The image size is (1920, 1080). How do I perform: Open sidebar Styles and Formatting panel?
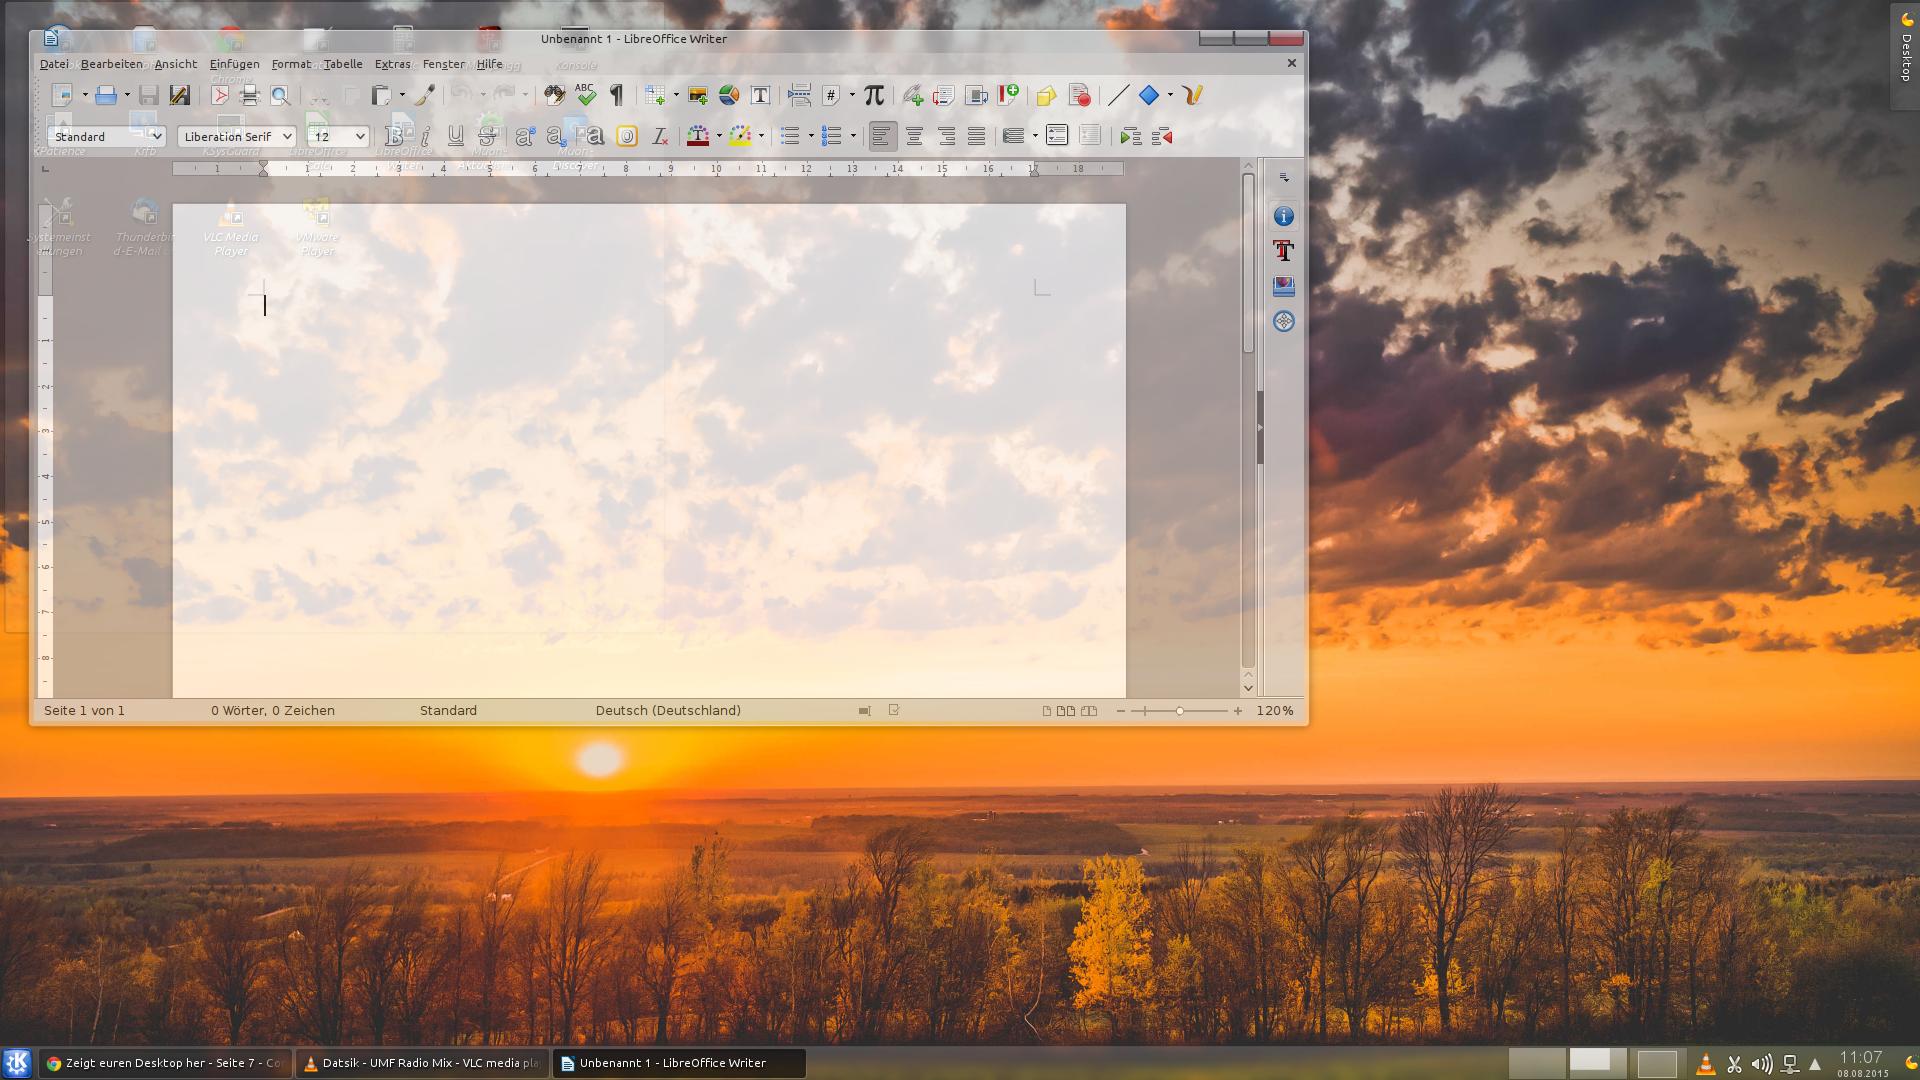(1284, 251)
